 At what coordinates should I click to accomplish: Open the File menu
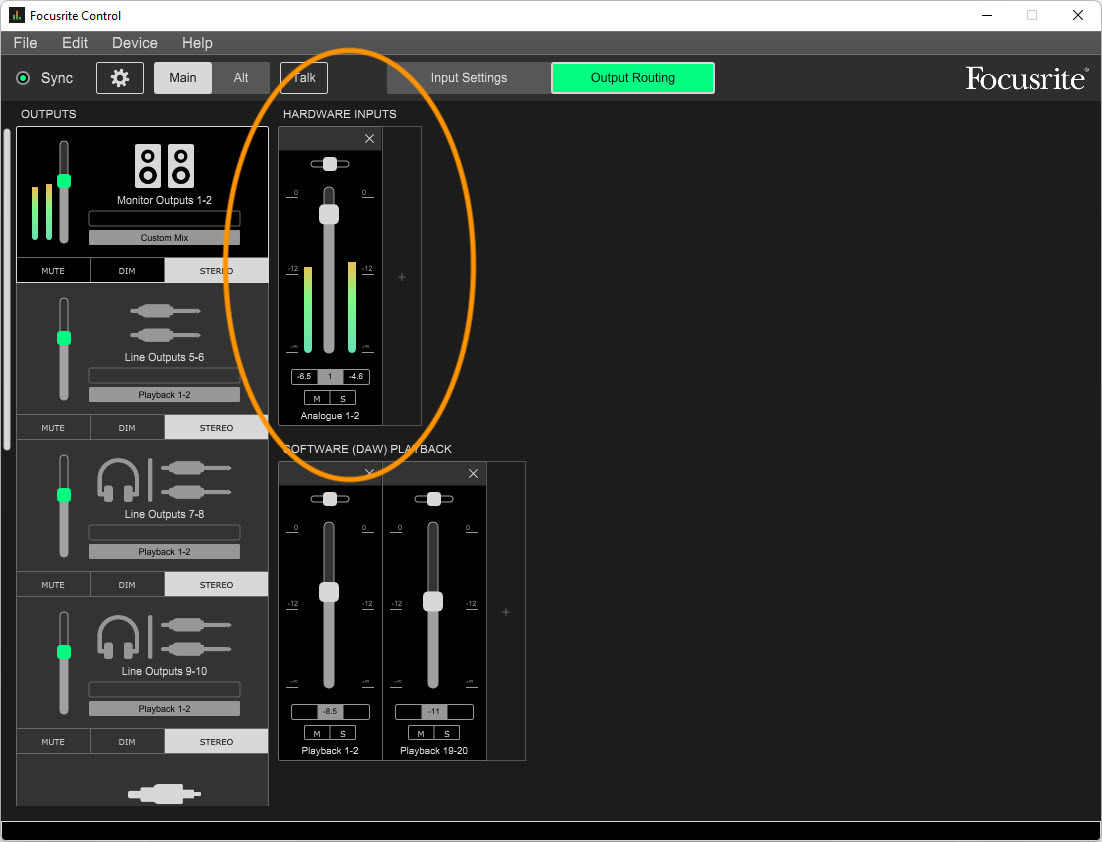click(25, 43)
